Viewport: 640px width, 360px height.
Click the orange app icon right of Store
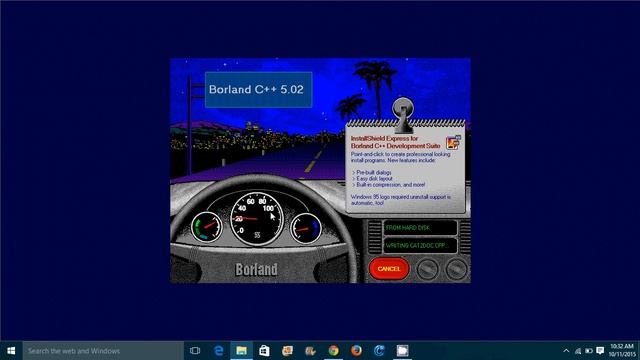(x=287, y=351)
